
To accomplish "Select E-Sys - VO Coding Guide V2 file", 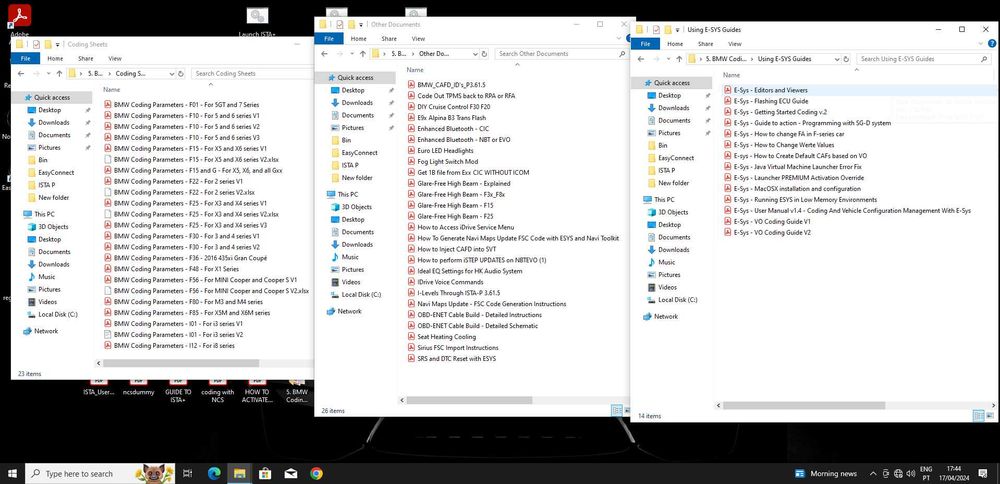I will pyautogui.click(x=767, y=233).
